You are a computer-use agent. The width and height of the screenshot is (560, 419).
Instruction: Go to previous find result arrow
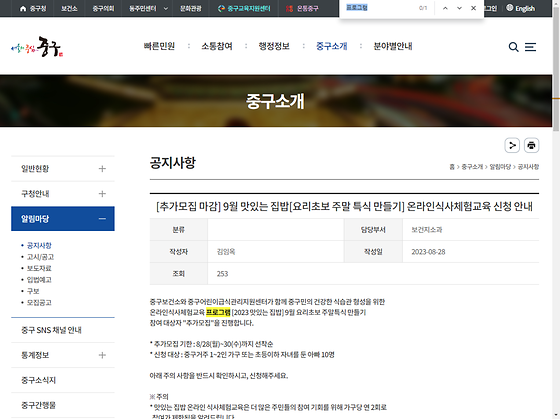(x=445, y=8)
